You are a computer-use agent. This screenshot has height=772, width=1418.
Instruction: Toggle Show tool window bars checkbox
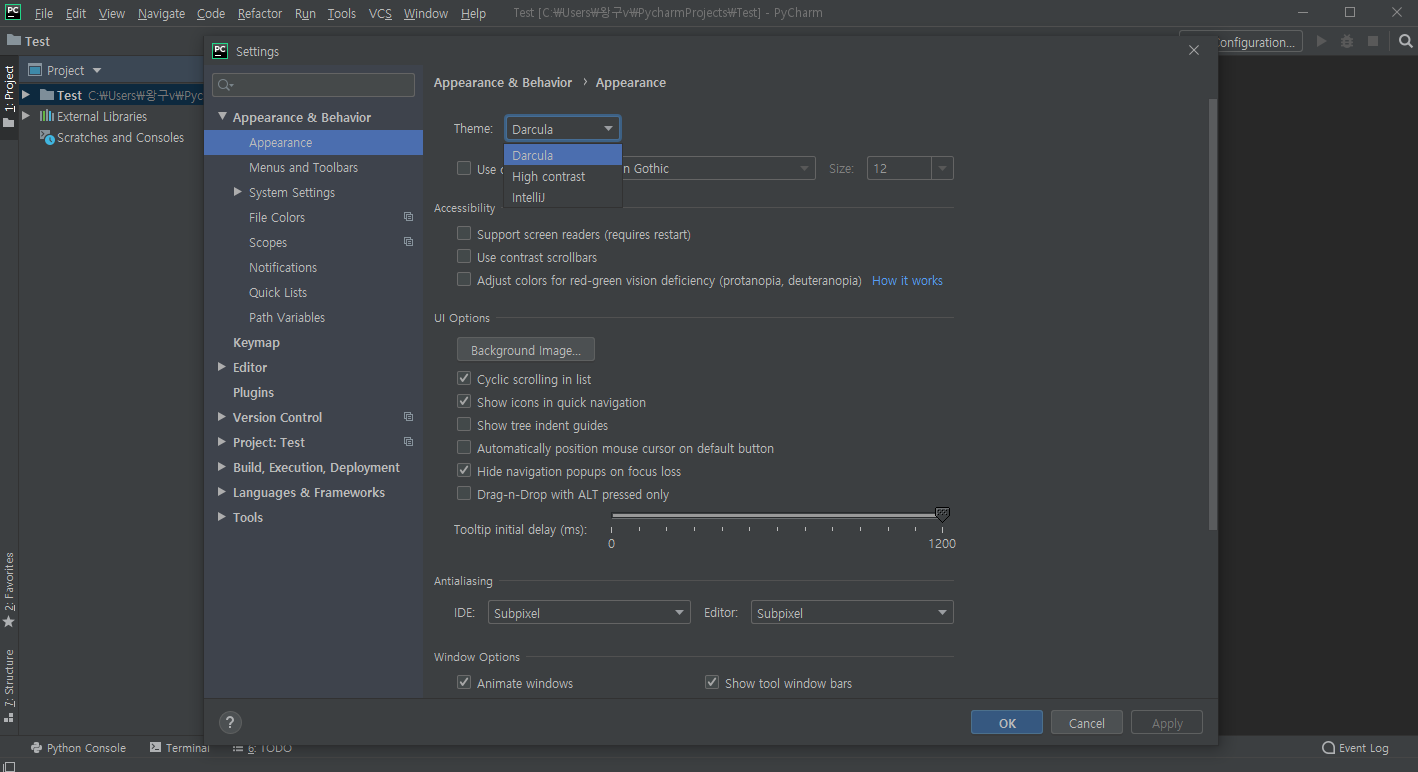point(712,683)
